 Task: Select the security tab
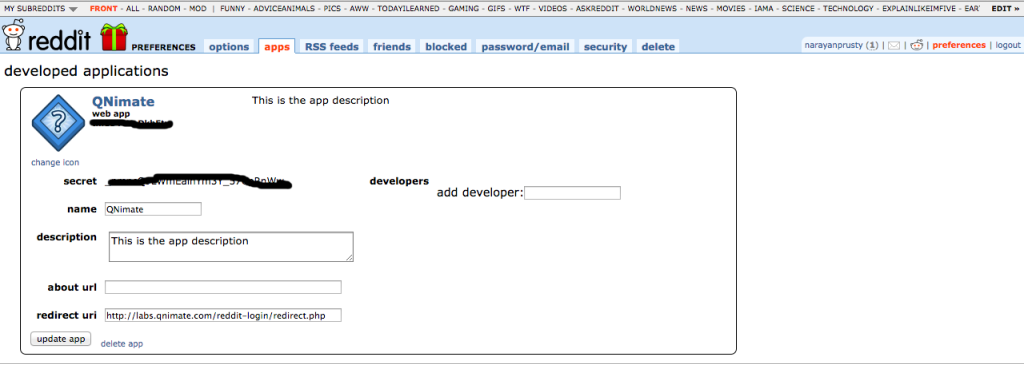click(605, 46)
